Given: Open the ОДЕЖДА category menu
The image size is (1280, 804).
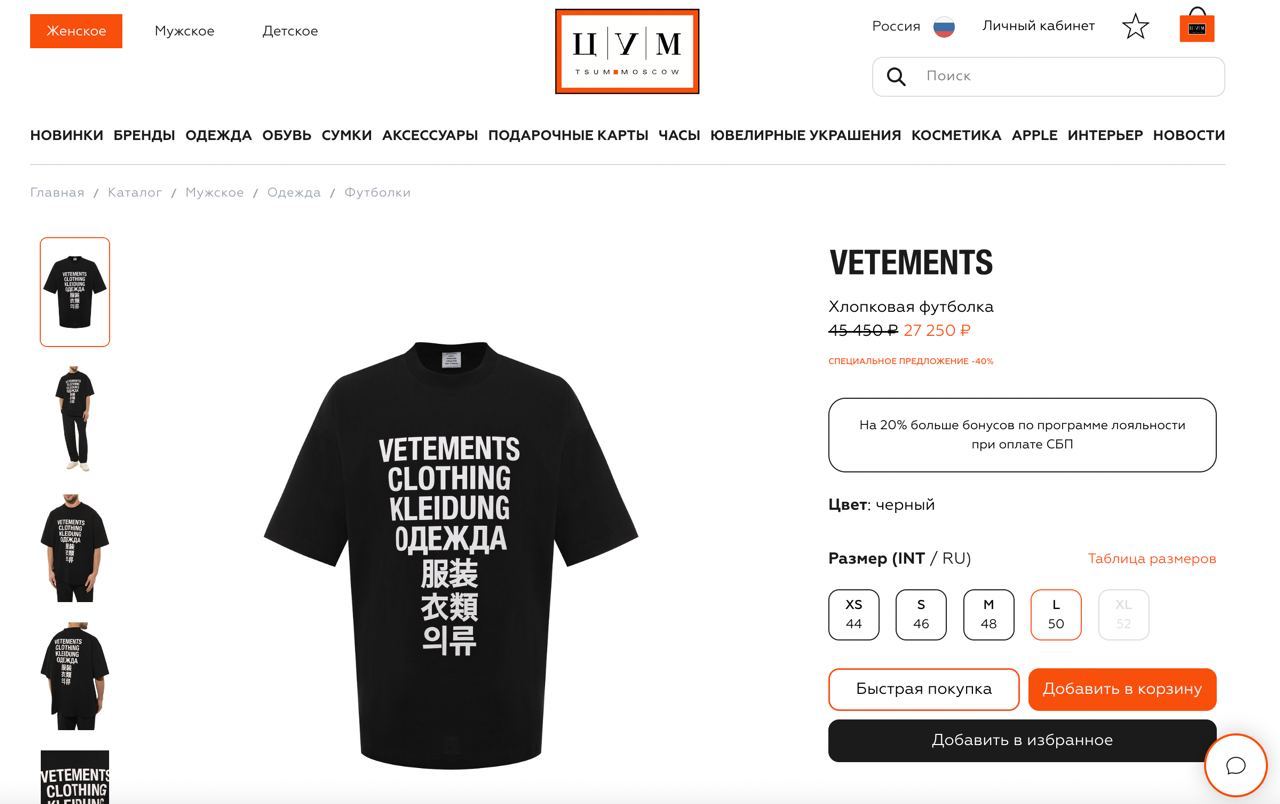Looking at the screenshot, I should pos(218,135).
